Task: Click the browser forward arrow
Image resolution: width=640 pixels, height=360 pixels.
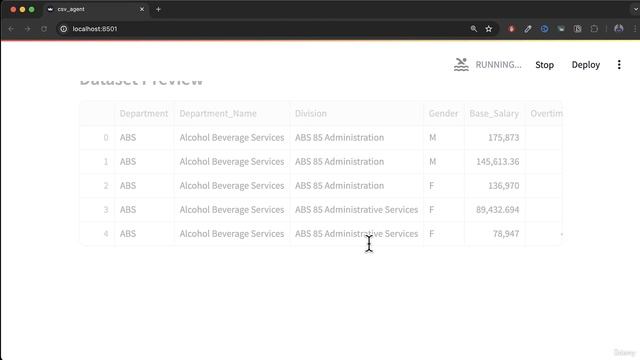Action: click(27, 29)
